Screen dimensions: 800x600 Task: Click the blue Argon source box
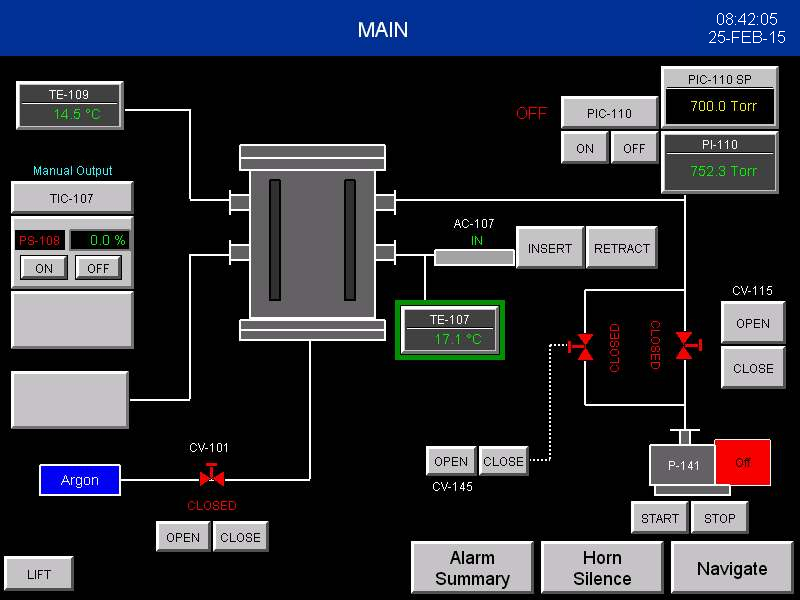pyautogui.click(x=80, y=480)
